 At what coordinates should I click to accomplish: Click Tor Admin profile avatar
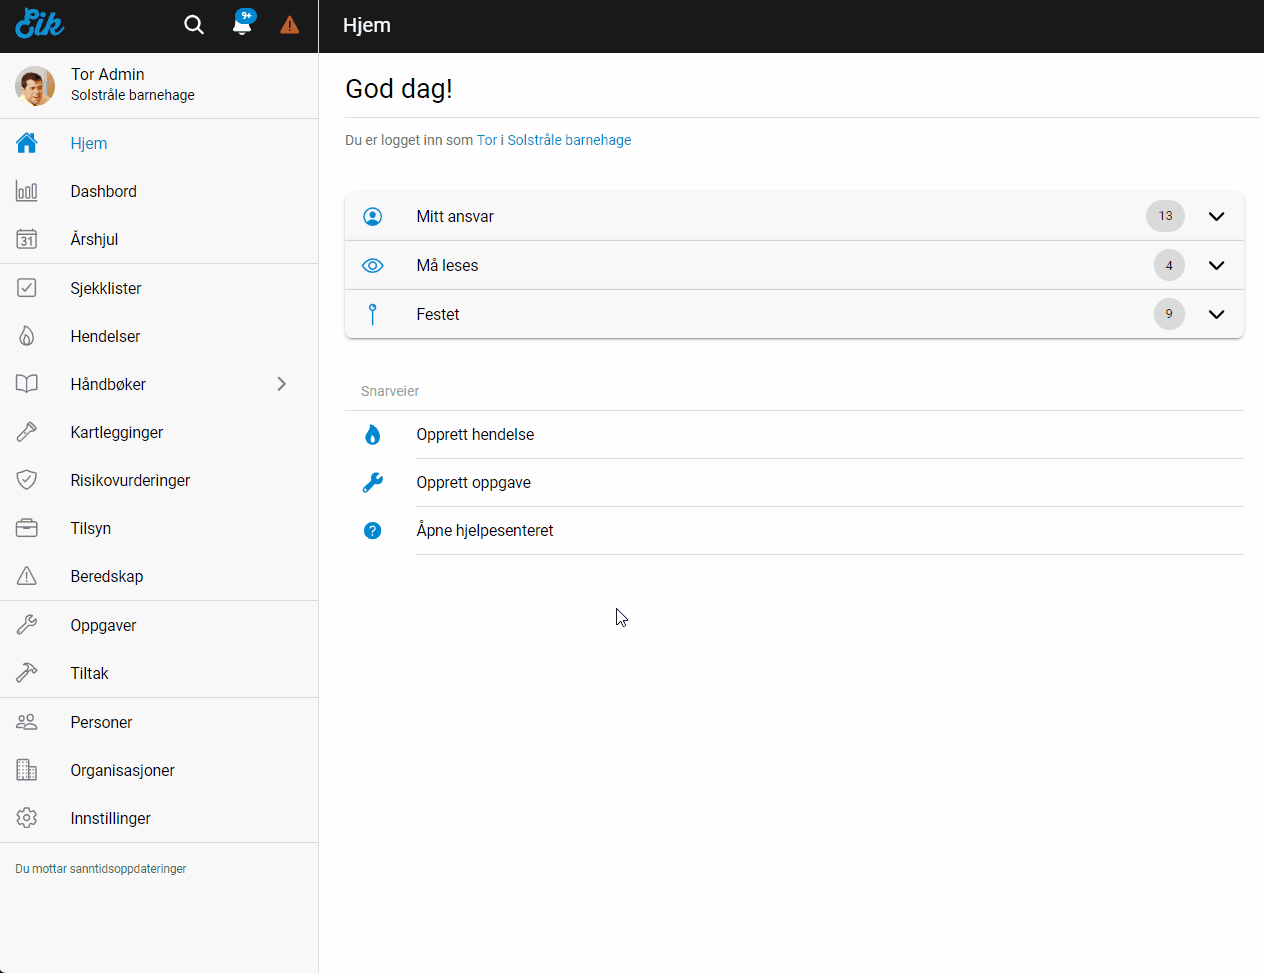click(35, 86)
